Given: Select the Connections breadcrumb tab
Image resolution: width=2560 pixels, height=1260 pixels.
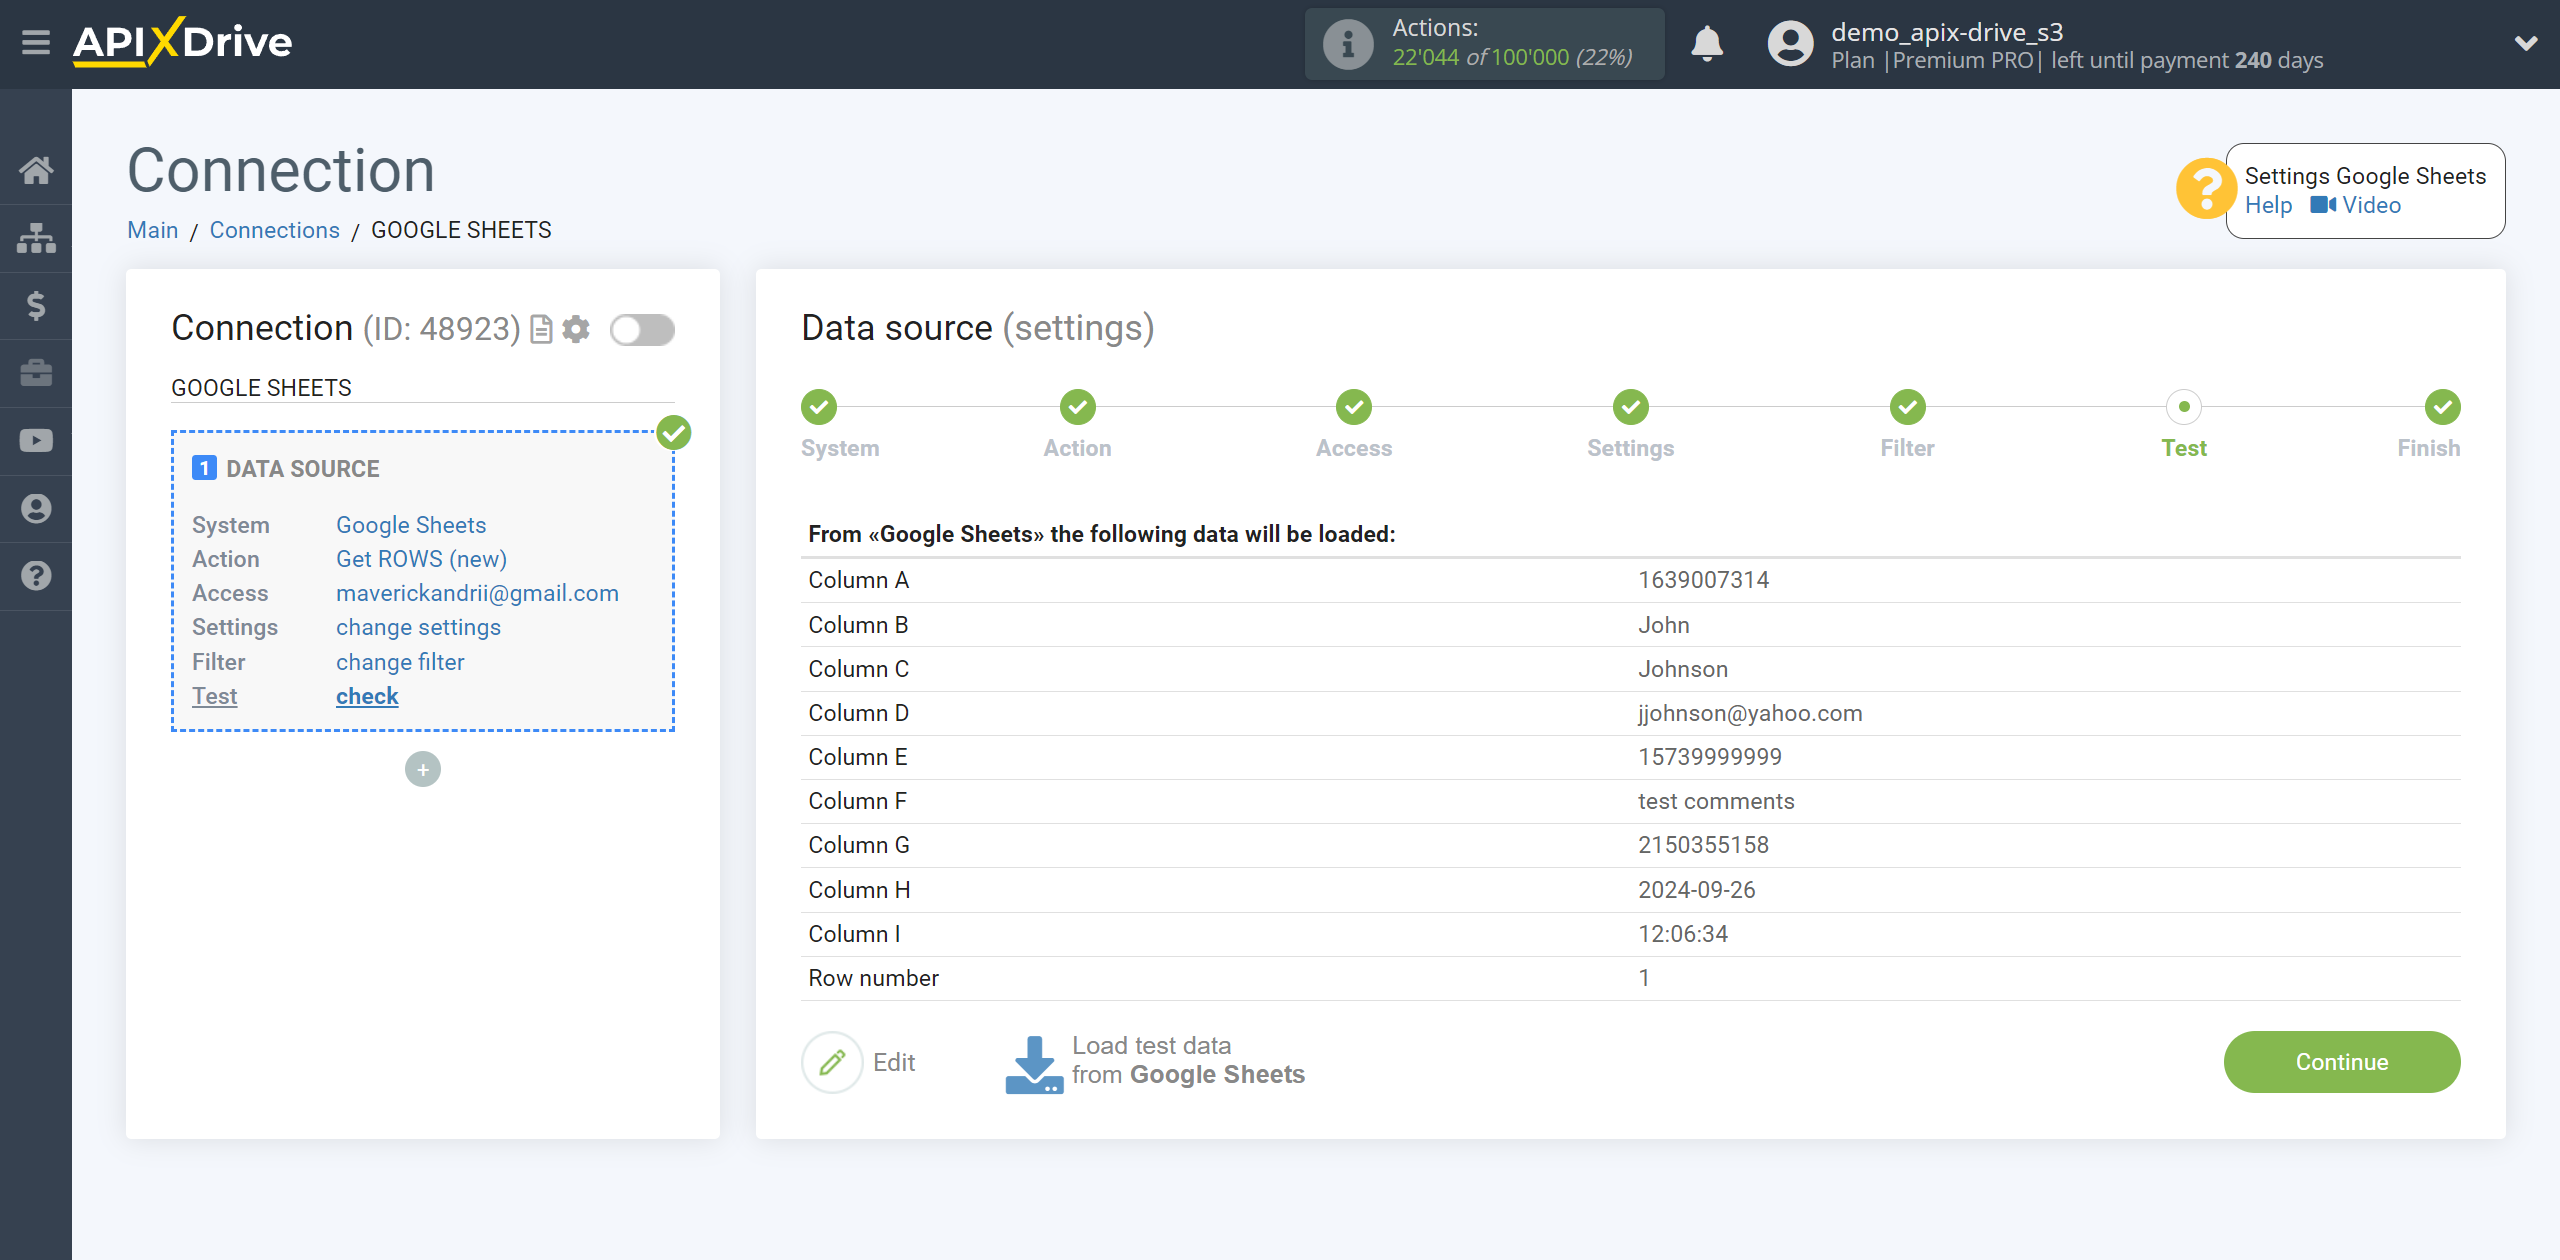Looking at the screenshot, I should (x=274, y=228).
